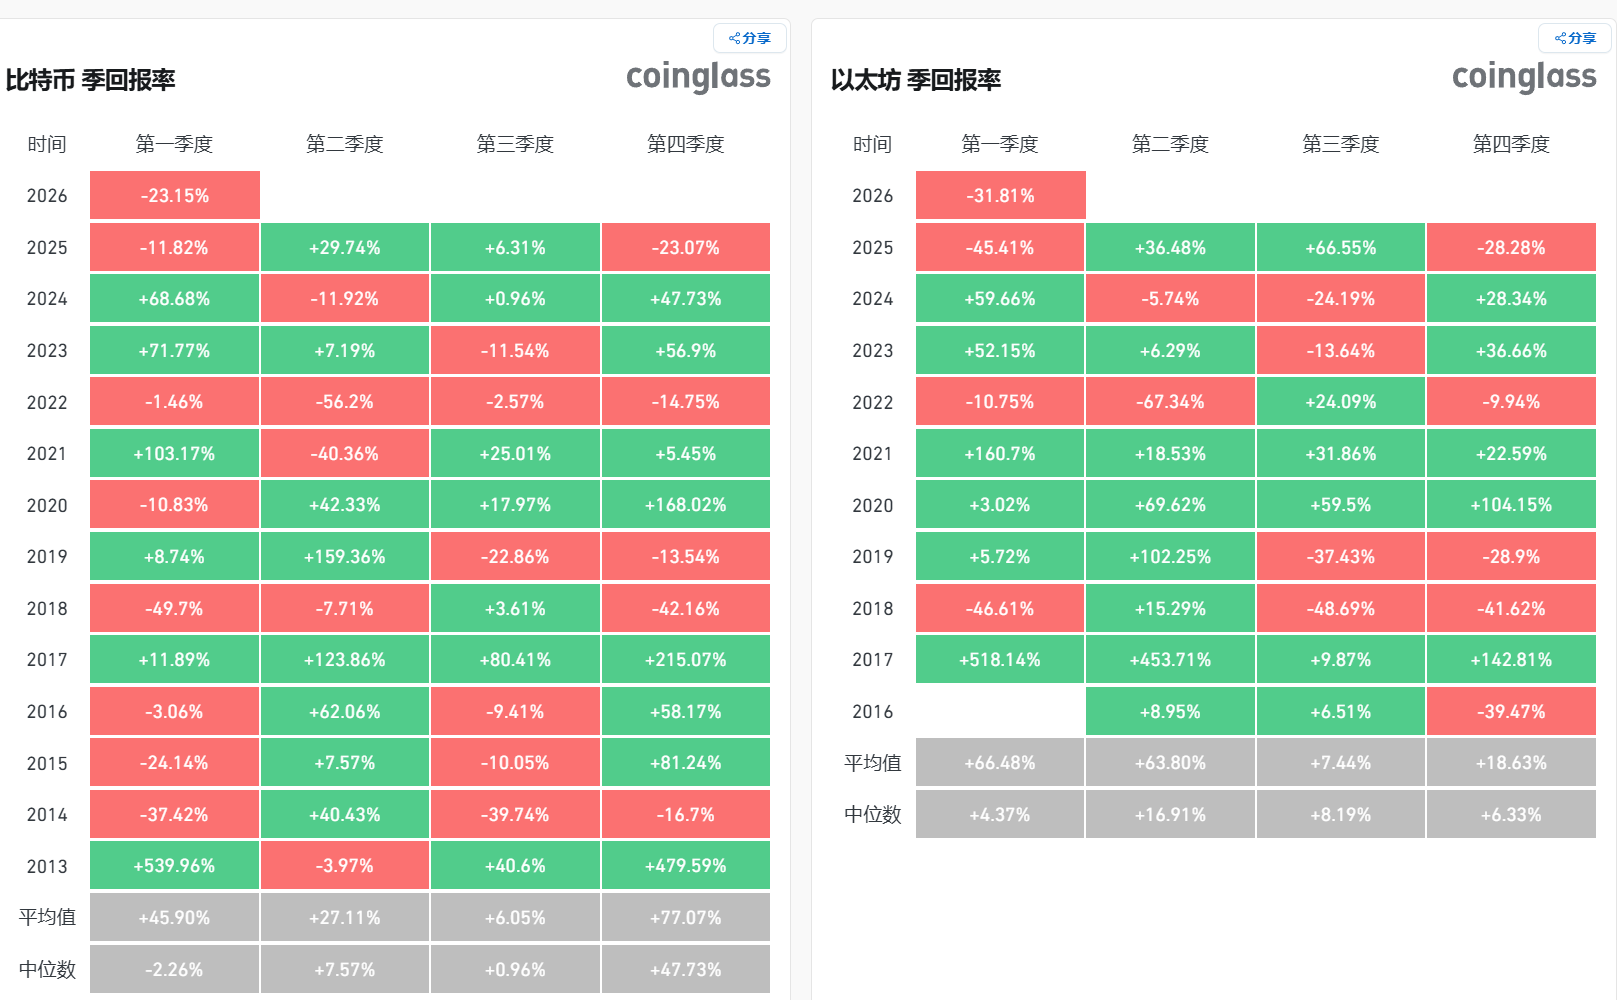Image resolution: width=1617 pixels, height=1000 pixels.
Task: Click Ethereum table 第四季度 column header
Action: (x=1511, y=144)
